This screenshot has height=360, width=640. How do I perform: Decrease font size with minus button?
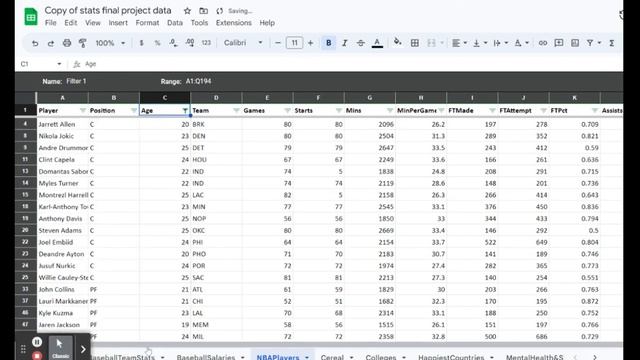pyautogui.click(x=278, y=43)
